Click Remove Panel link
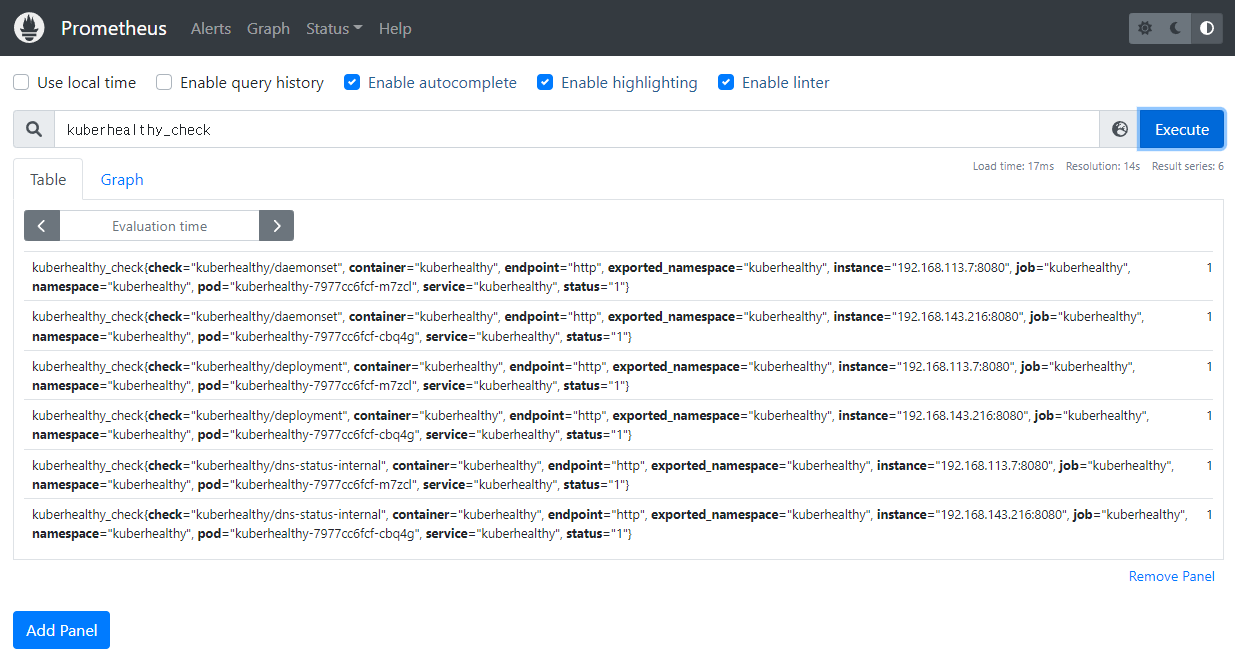 click(1172, 576)
